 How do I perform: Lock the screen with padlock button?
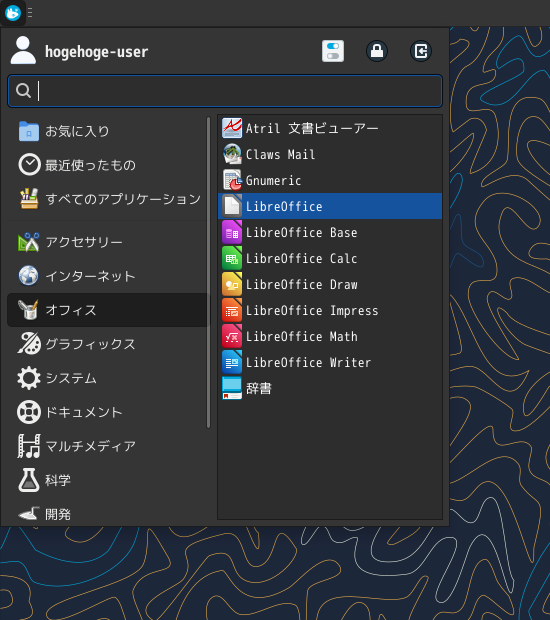click(x=377, y=51)
